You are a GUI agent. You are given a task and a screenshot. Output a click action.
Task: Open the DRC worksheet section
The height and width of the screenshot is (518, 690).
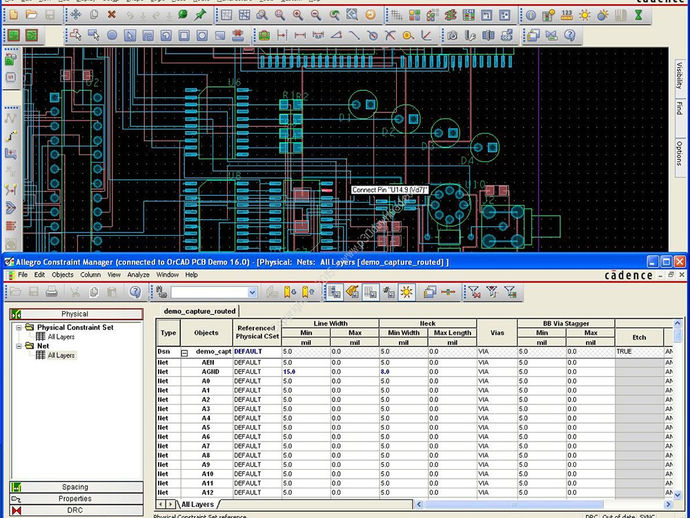click(76, 510)
